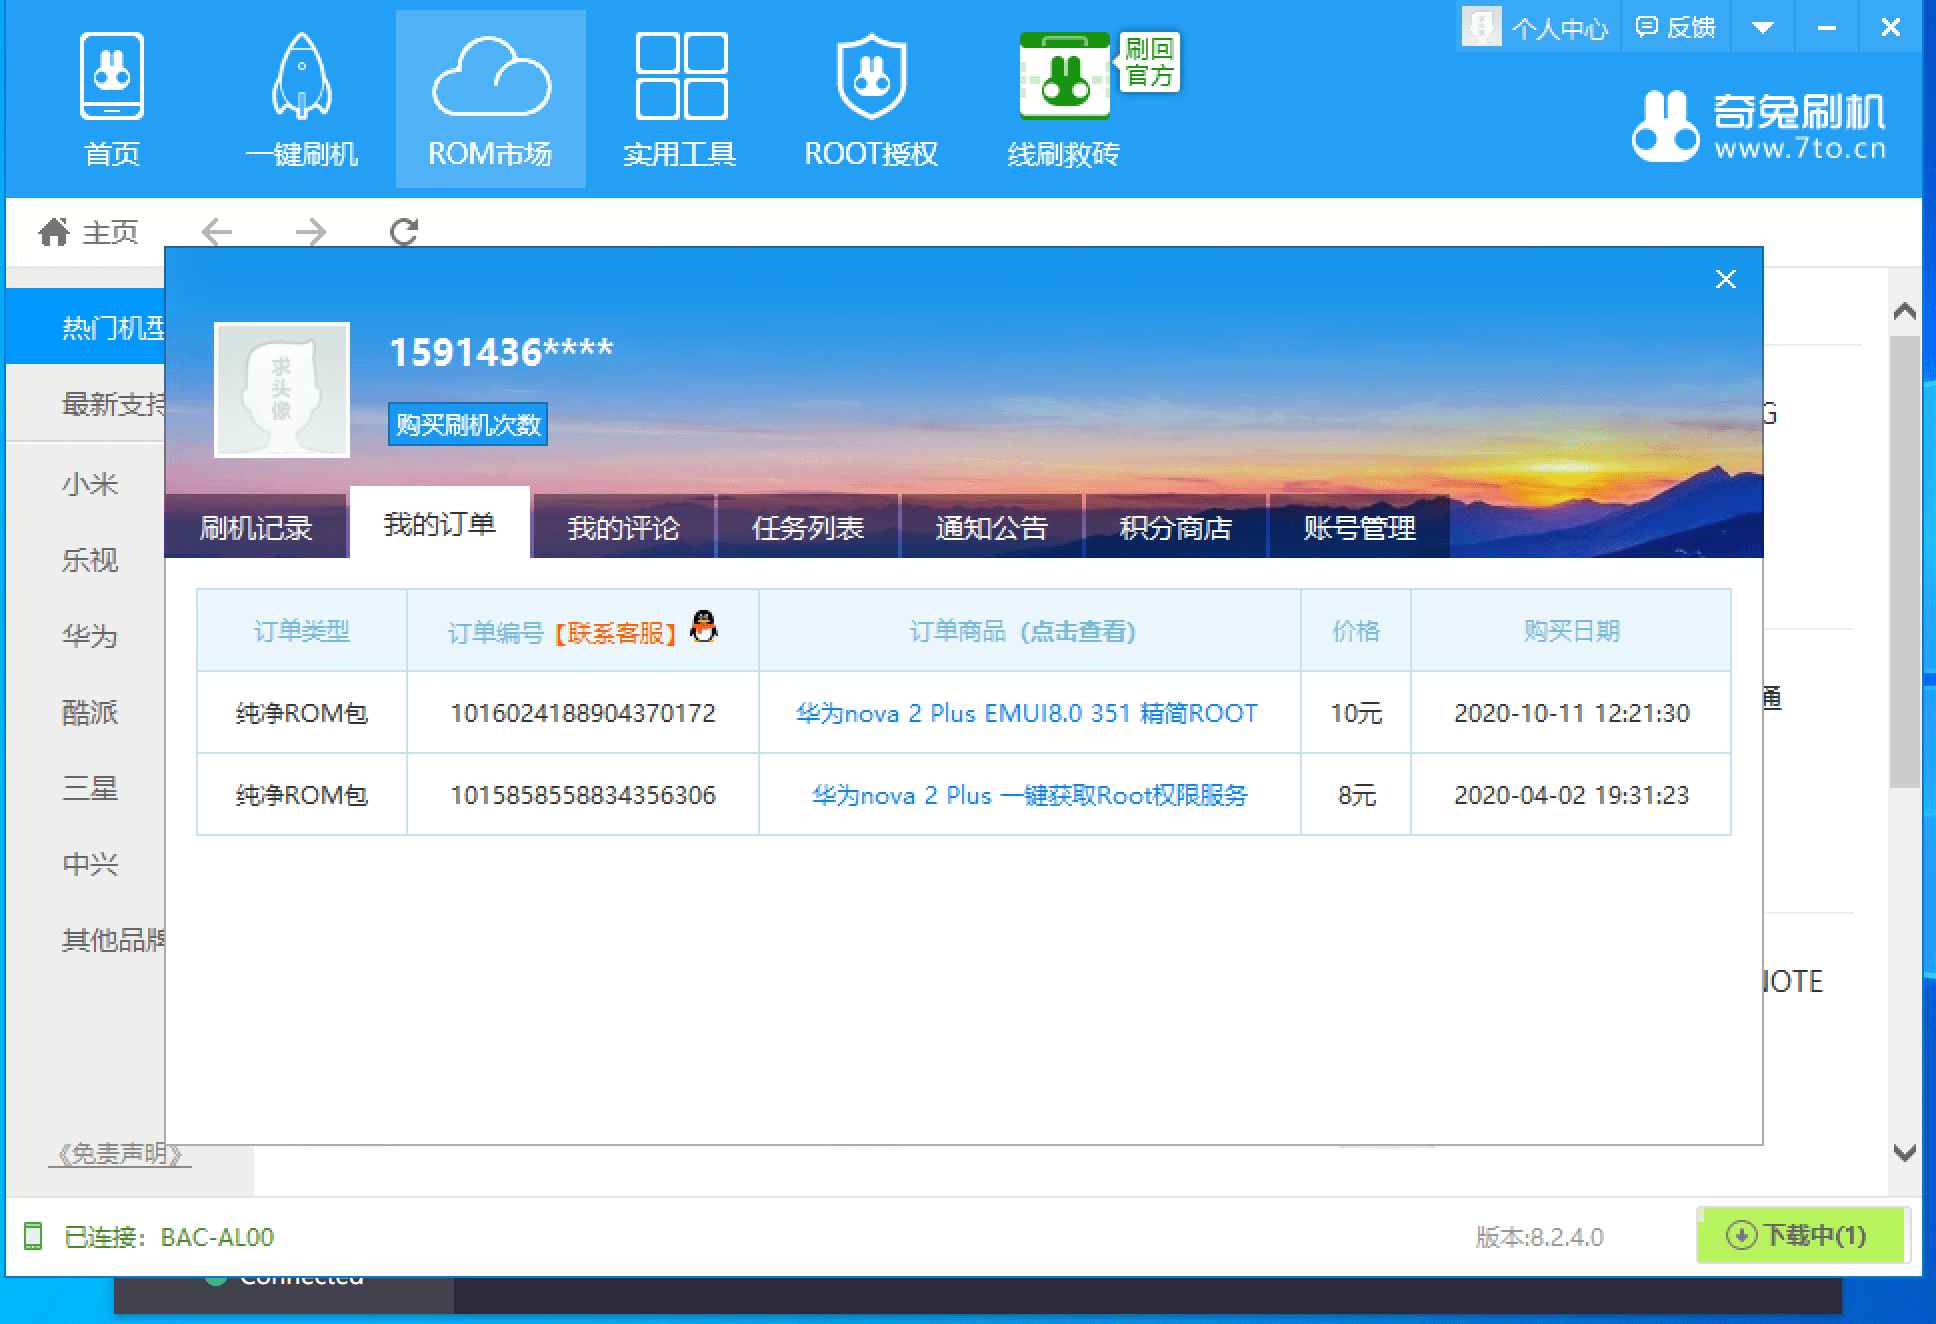Switch to the 任务列表 tab

[x=808, y=527]
